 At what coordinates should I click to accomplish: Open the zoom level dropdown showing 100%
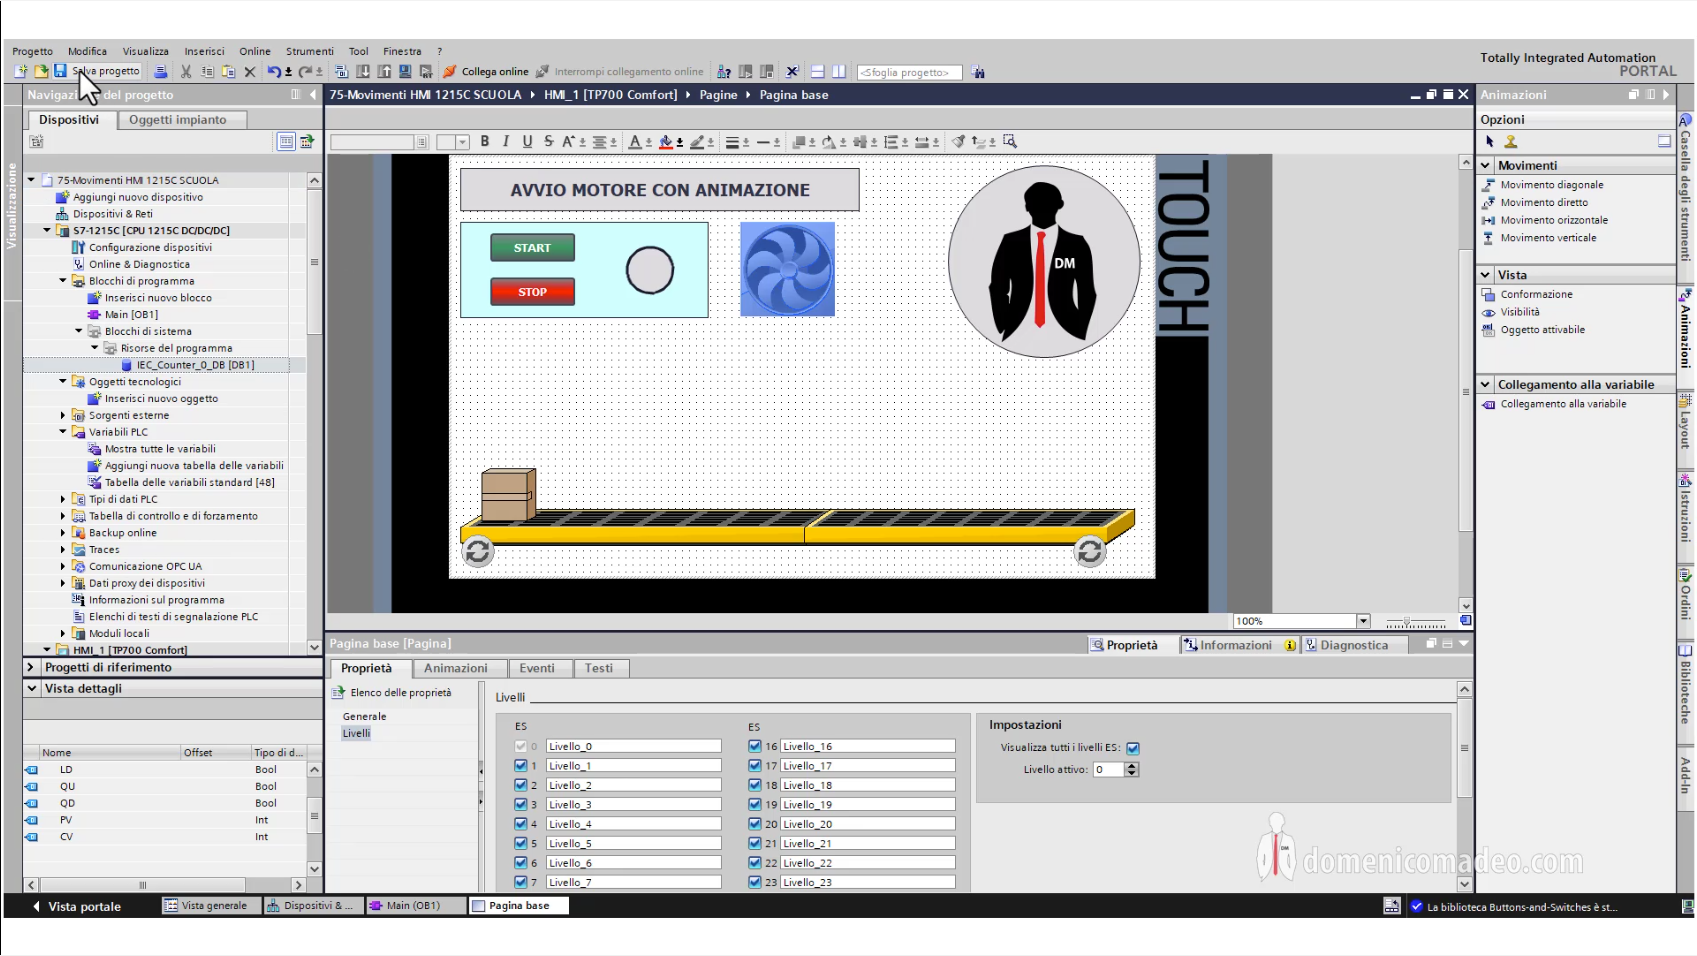pos(1362,620)
